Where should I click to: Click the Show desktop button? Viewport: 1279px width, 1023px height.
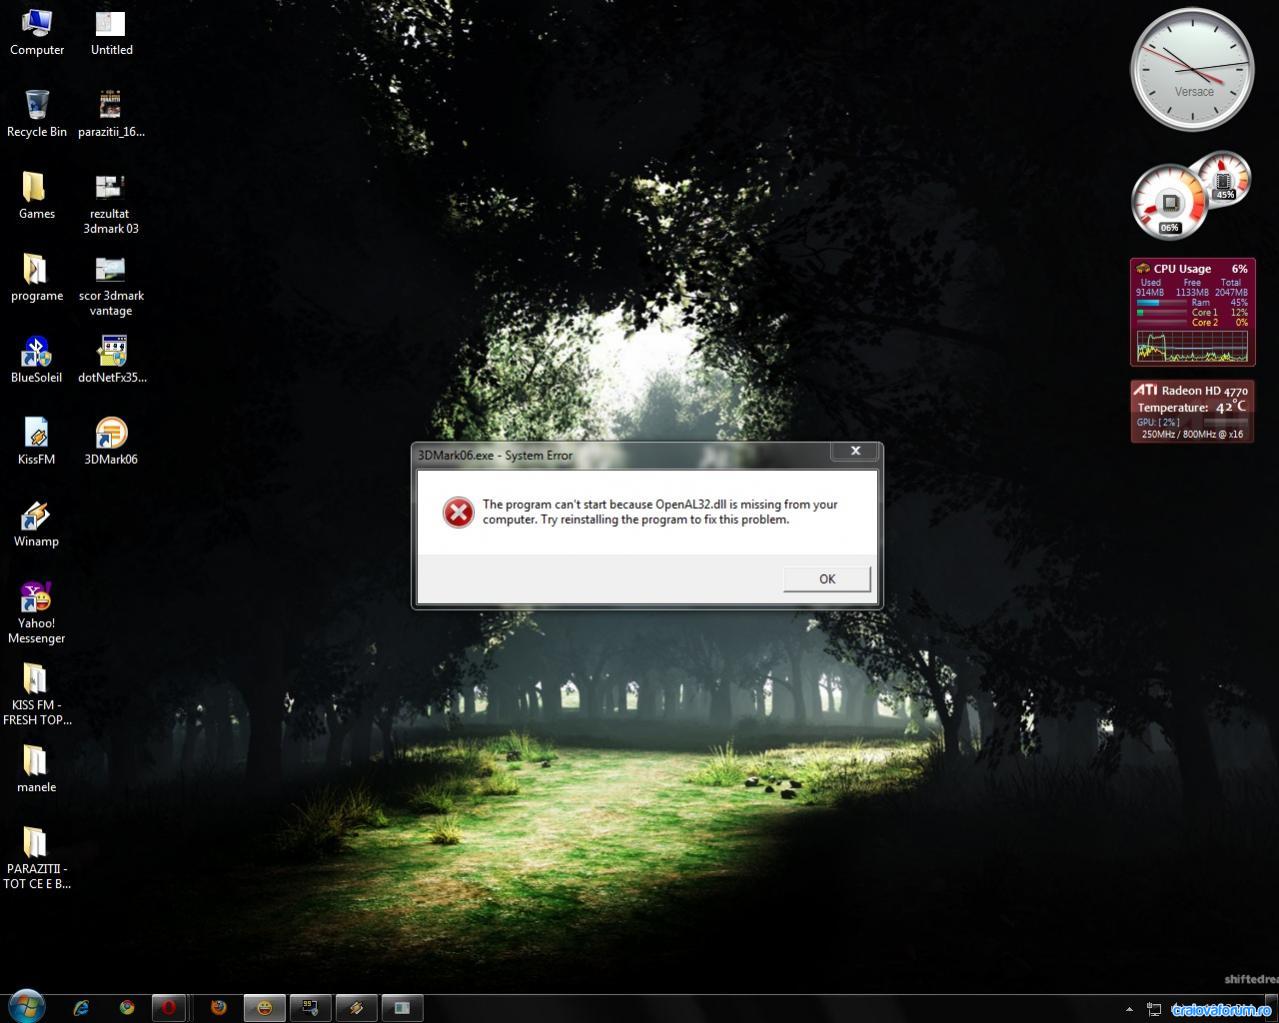click(x=1272, y=1008)
